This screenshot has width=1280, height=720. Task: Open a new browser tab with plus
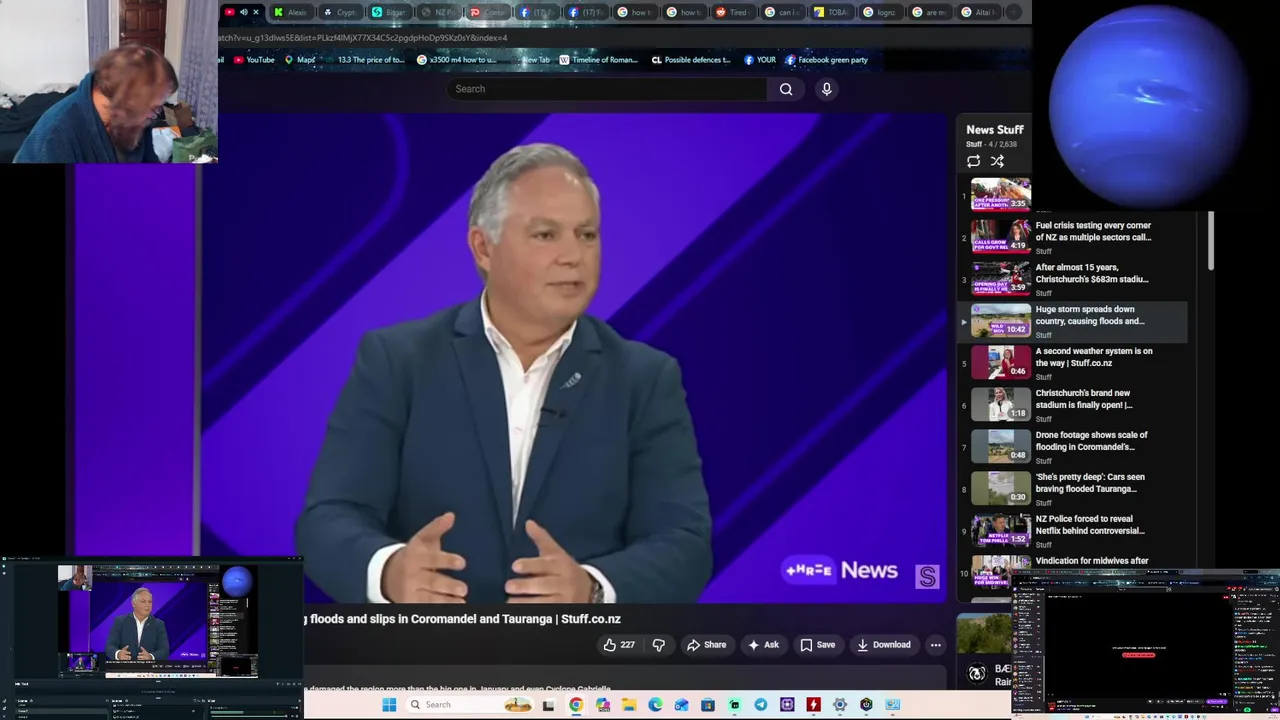1014,12
